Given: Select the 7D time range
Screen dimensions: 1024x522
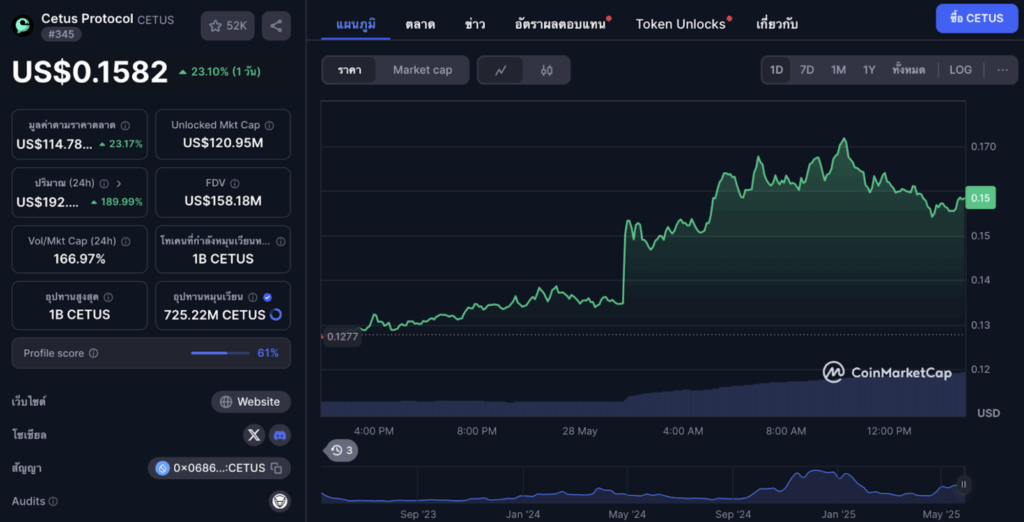Looking at the screenshot, I should tap(806, 70).
